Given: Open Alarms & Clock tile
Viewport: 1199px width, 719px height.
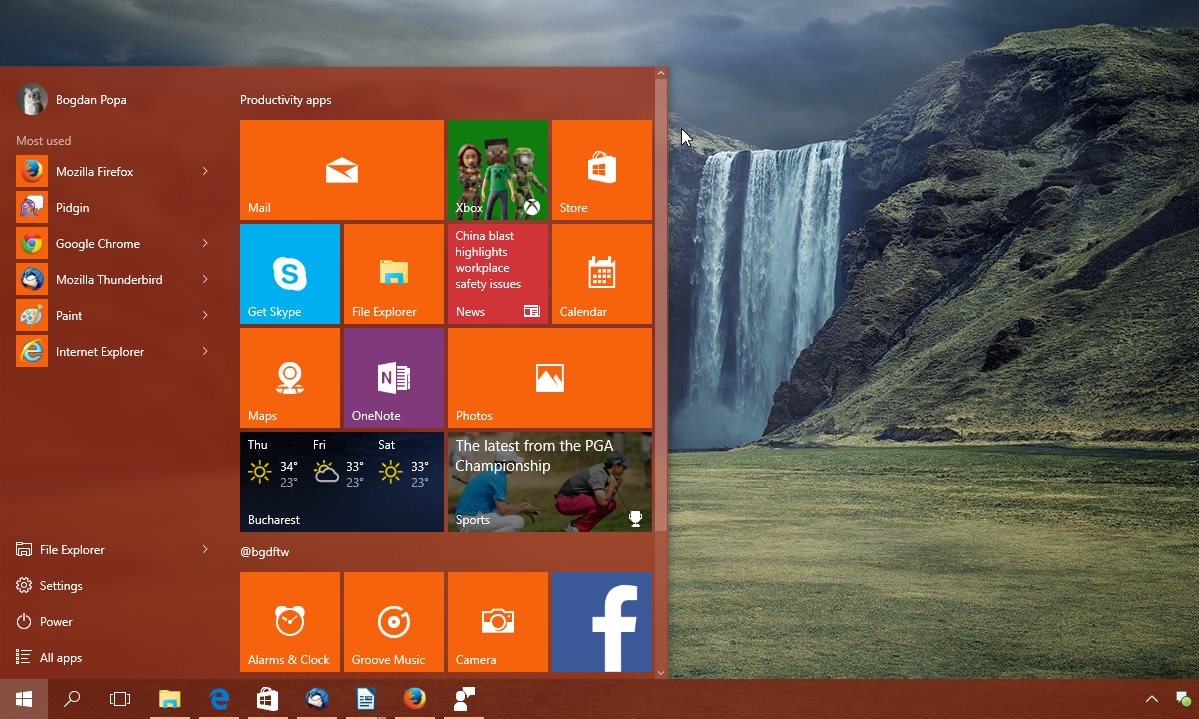Looking at the screenshot, I should point(290,622).
